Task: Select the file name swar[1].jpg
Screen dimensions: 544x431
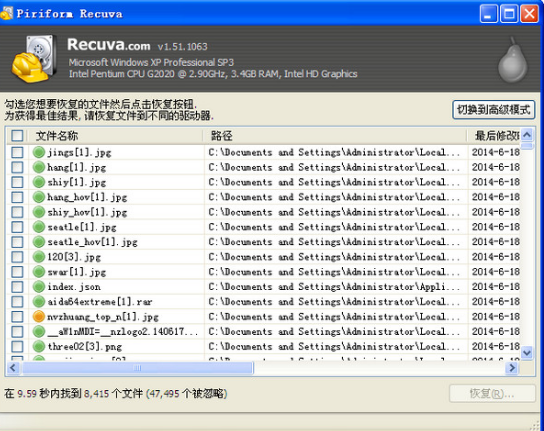Action: [77, 272]
